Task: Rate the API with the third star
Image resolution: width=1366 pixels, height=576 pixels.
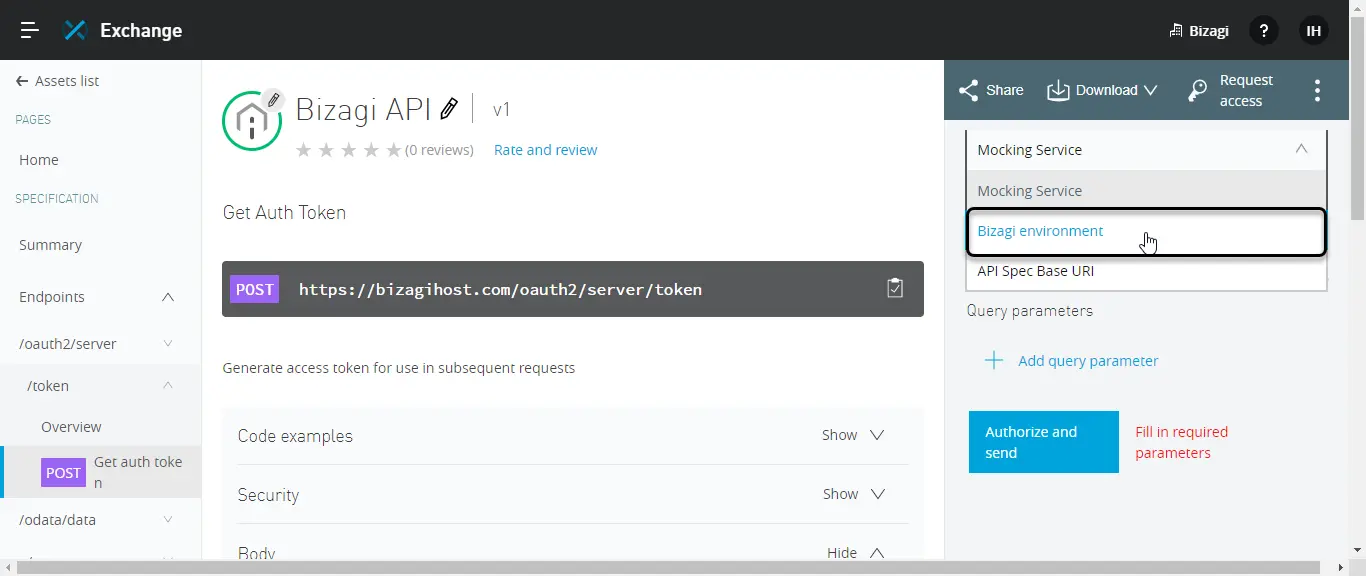Action: coord(349,150)
